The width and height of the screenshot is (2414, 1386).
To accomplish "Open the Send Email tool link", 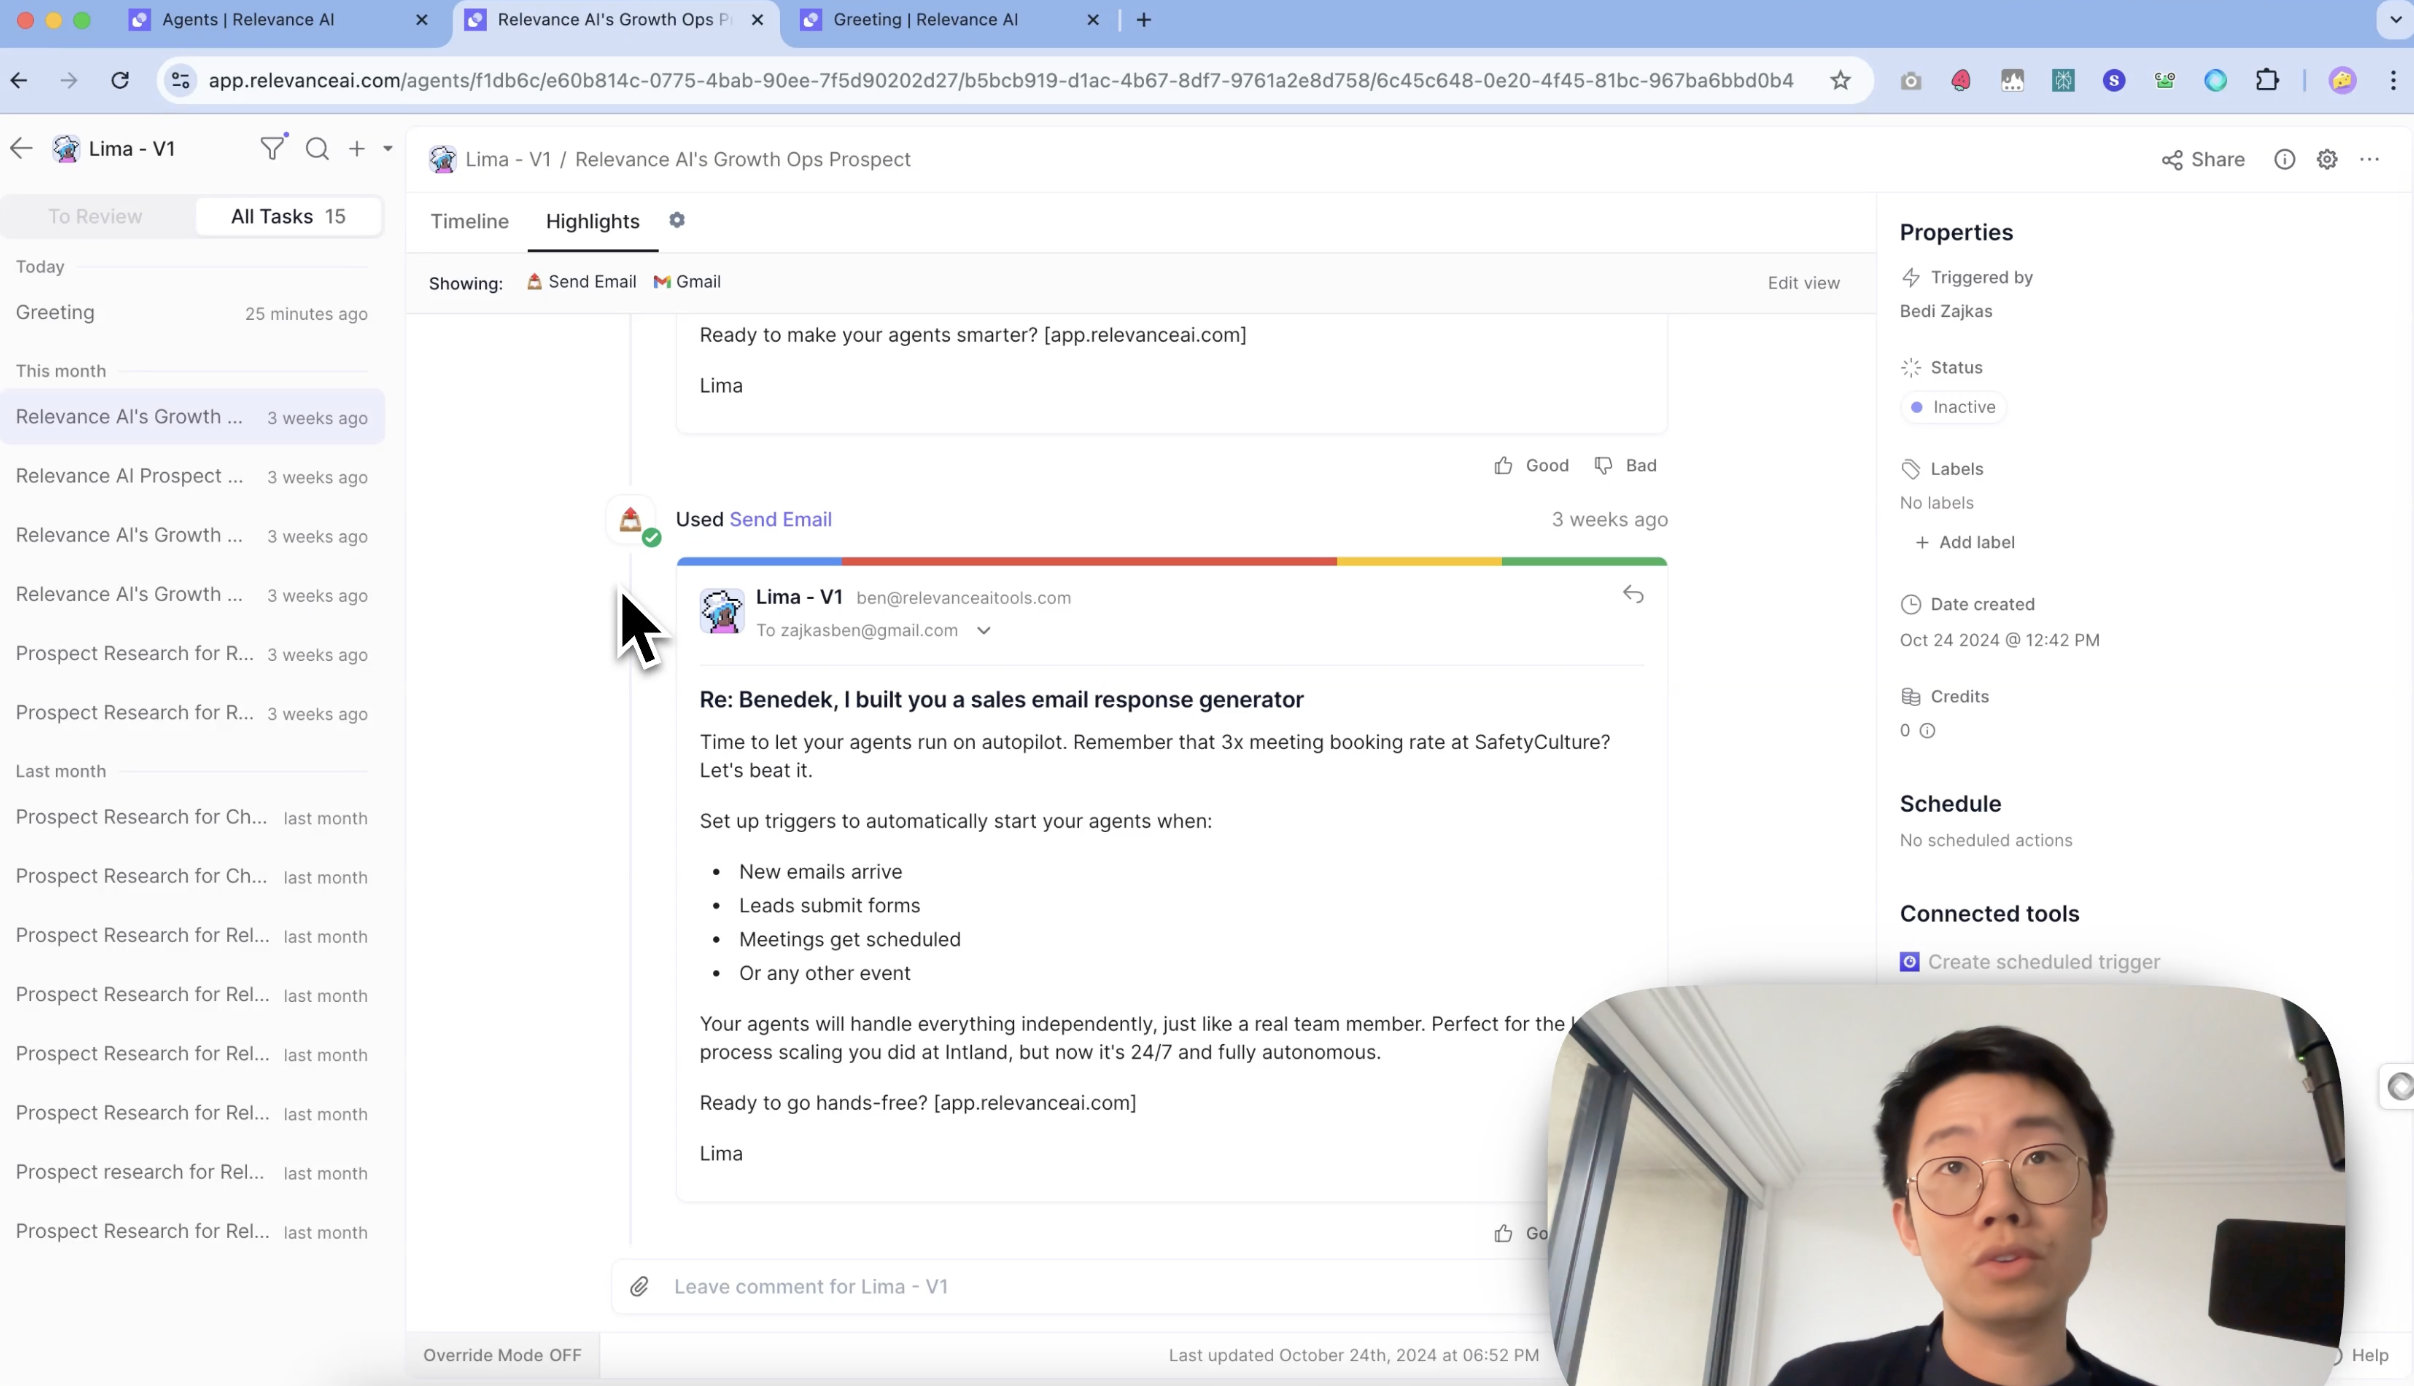I will click(780, 519).
